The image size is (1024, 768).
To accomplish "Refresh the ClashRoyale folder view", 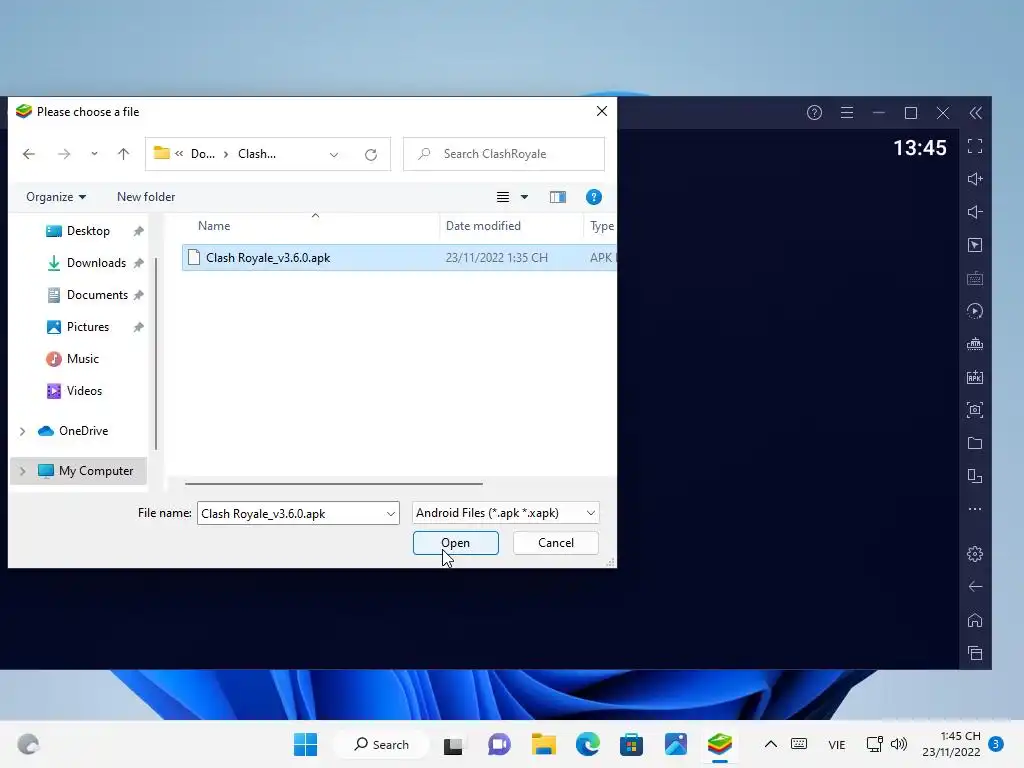I will pos(371,155).
